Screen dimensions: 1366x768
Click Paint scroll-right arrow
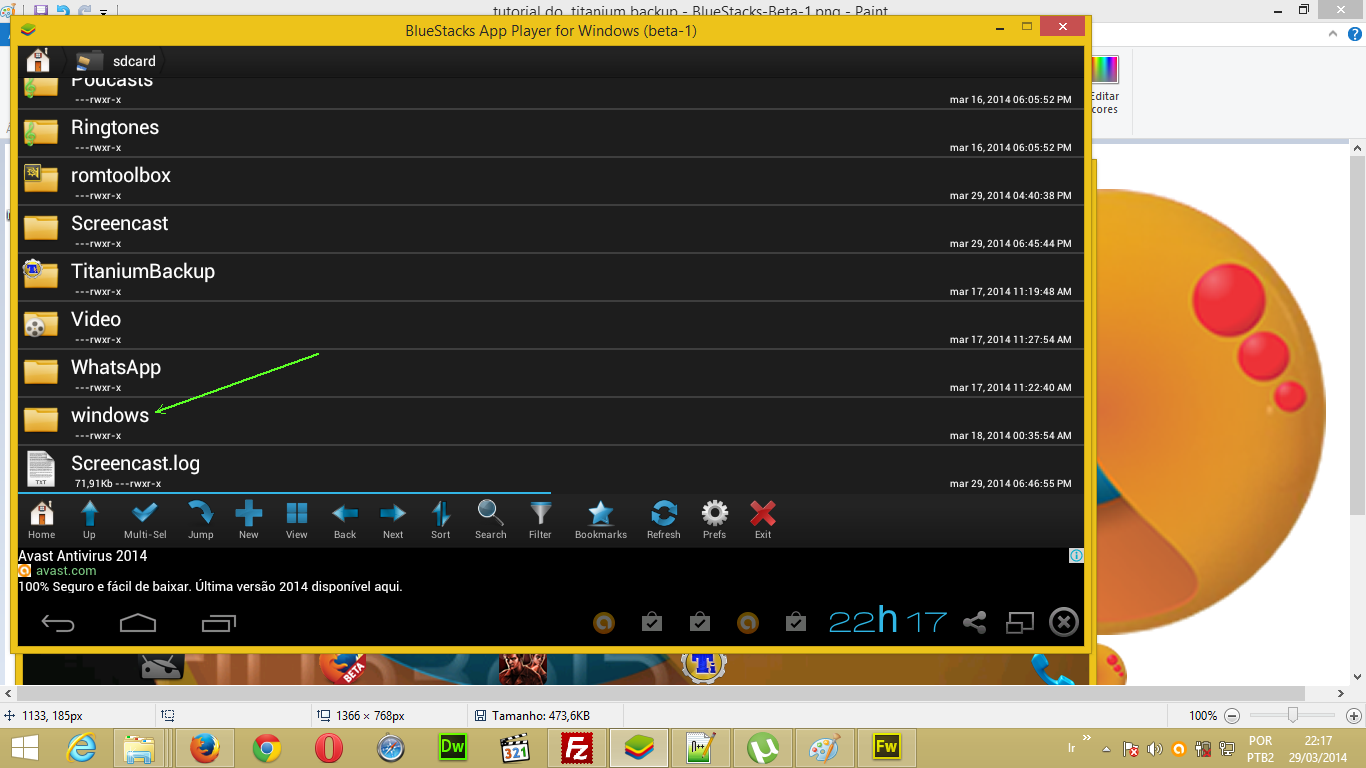point(1341,693)
